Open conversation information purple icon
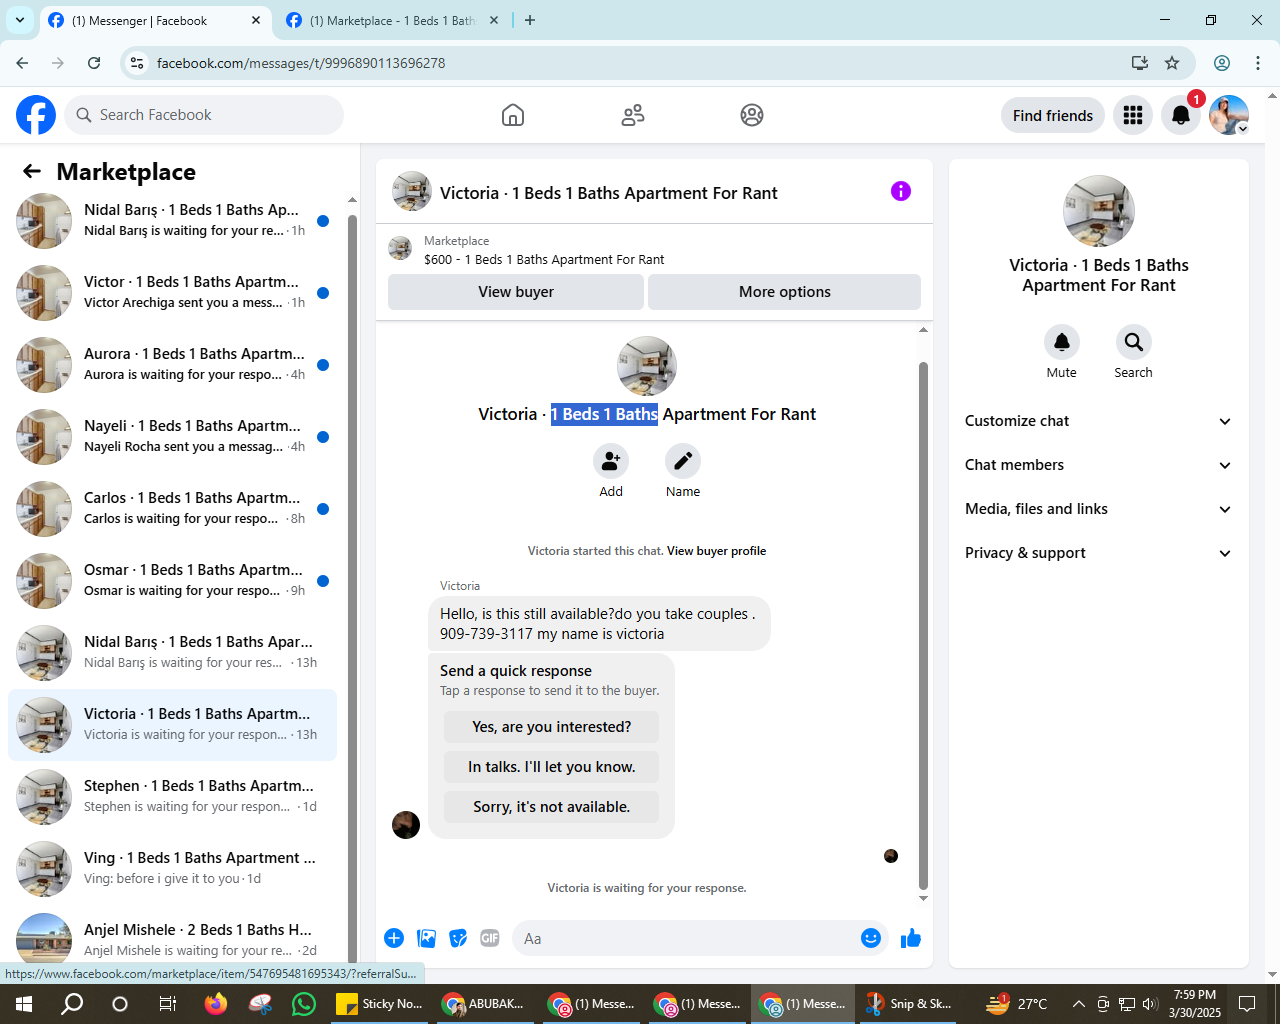Image resolution: width=1280 pixels, height=1024 pixels. coord(901,191)
